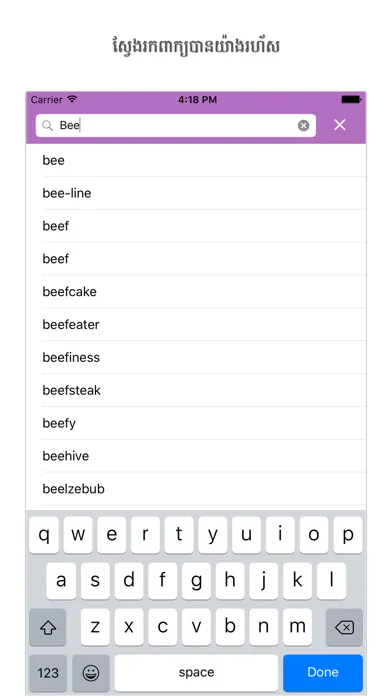Tap the battery indicator icon

(x=351, y=99)
